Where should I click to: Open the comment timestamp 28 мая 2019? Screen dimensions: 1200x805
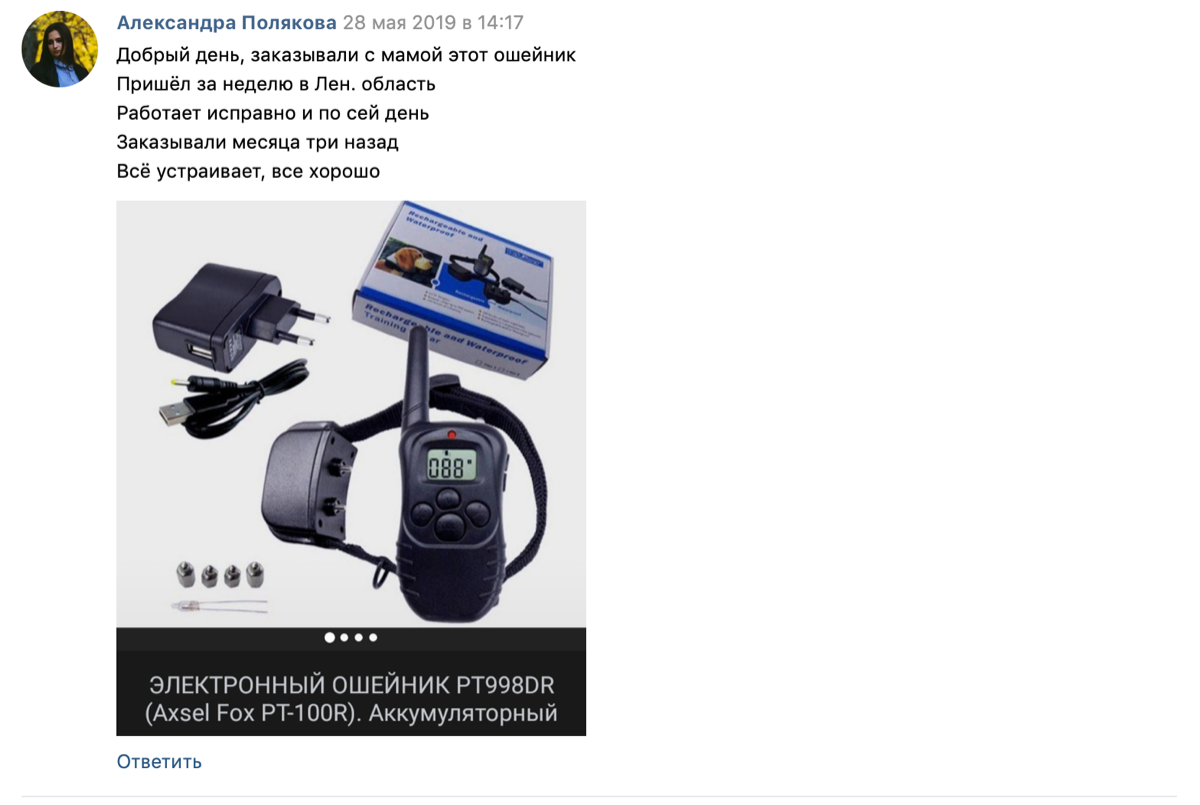click(434, 22)
